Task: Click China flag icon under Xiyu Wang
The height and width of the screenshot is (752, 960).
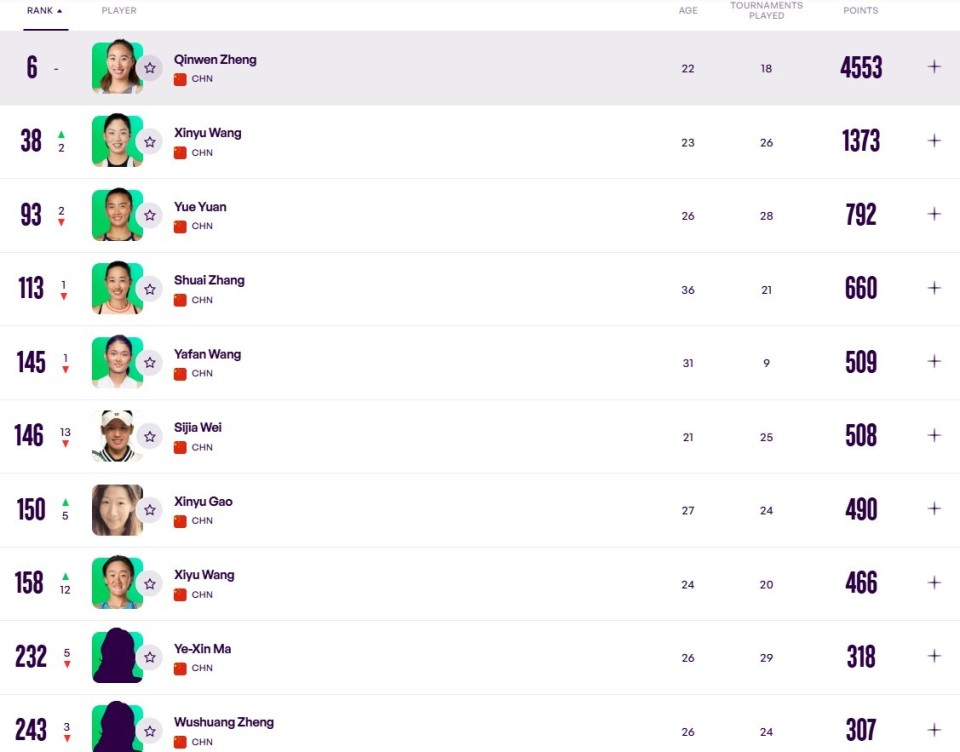Action: pos(180,595)
